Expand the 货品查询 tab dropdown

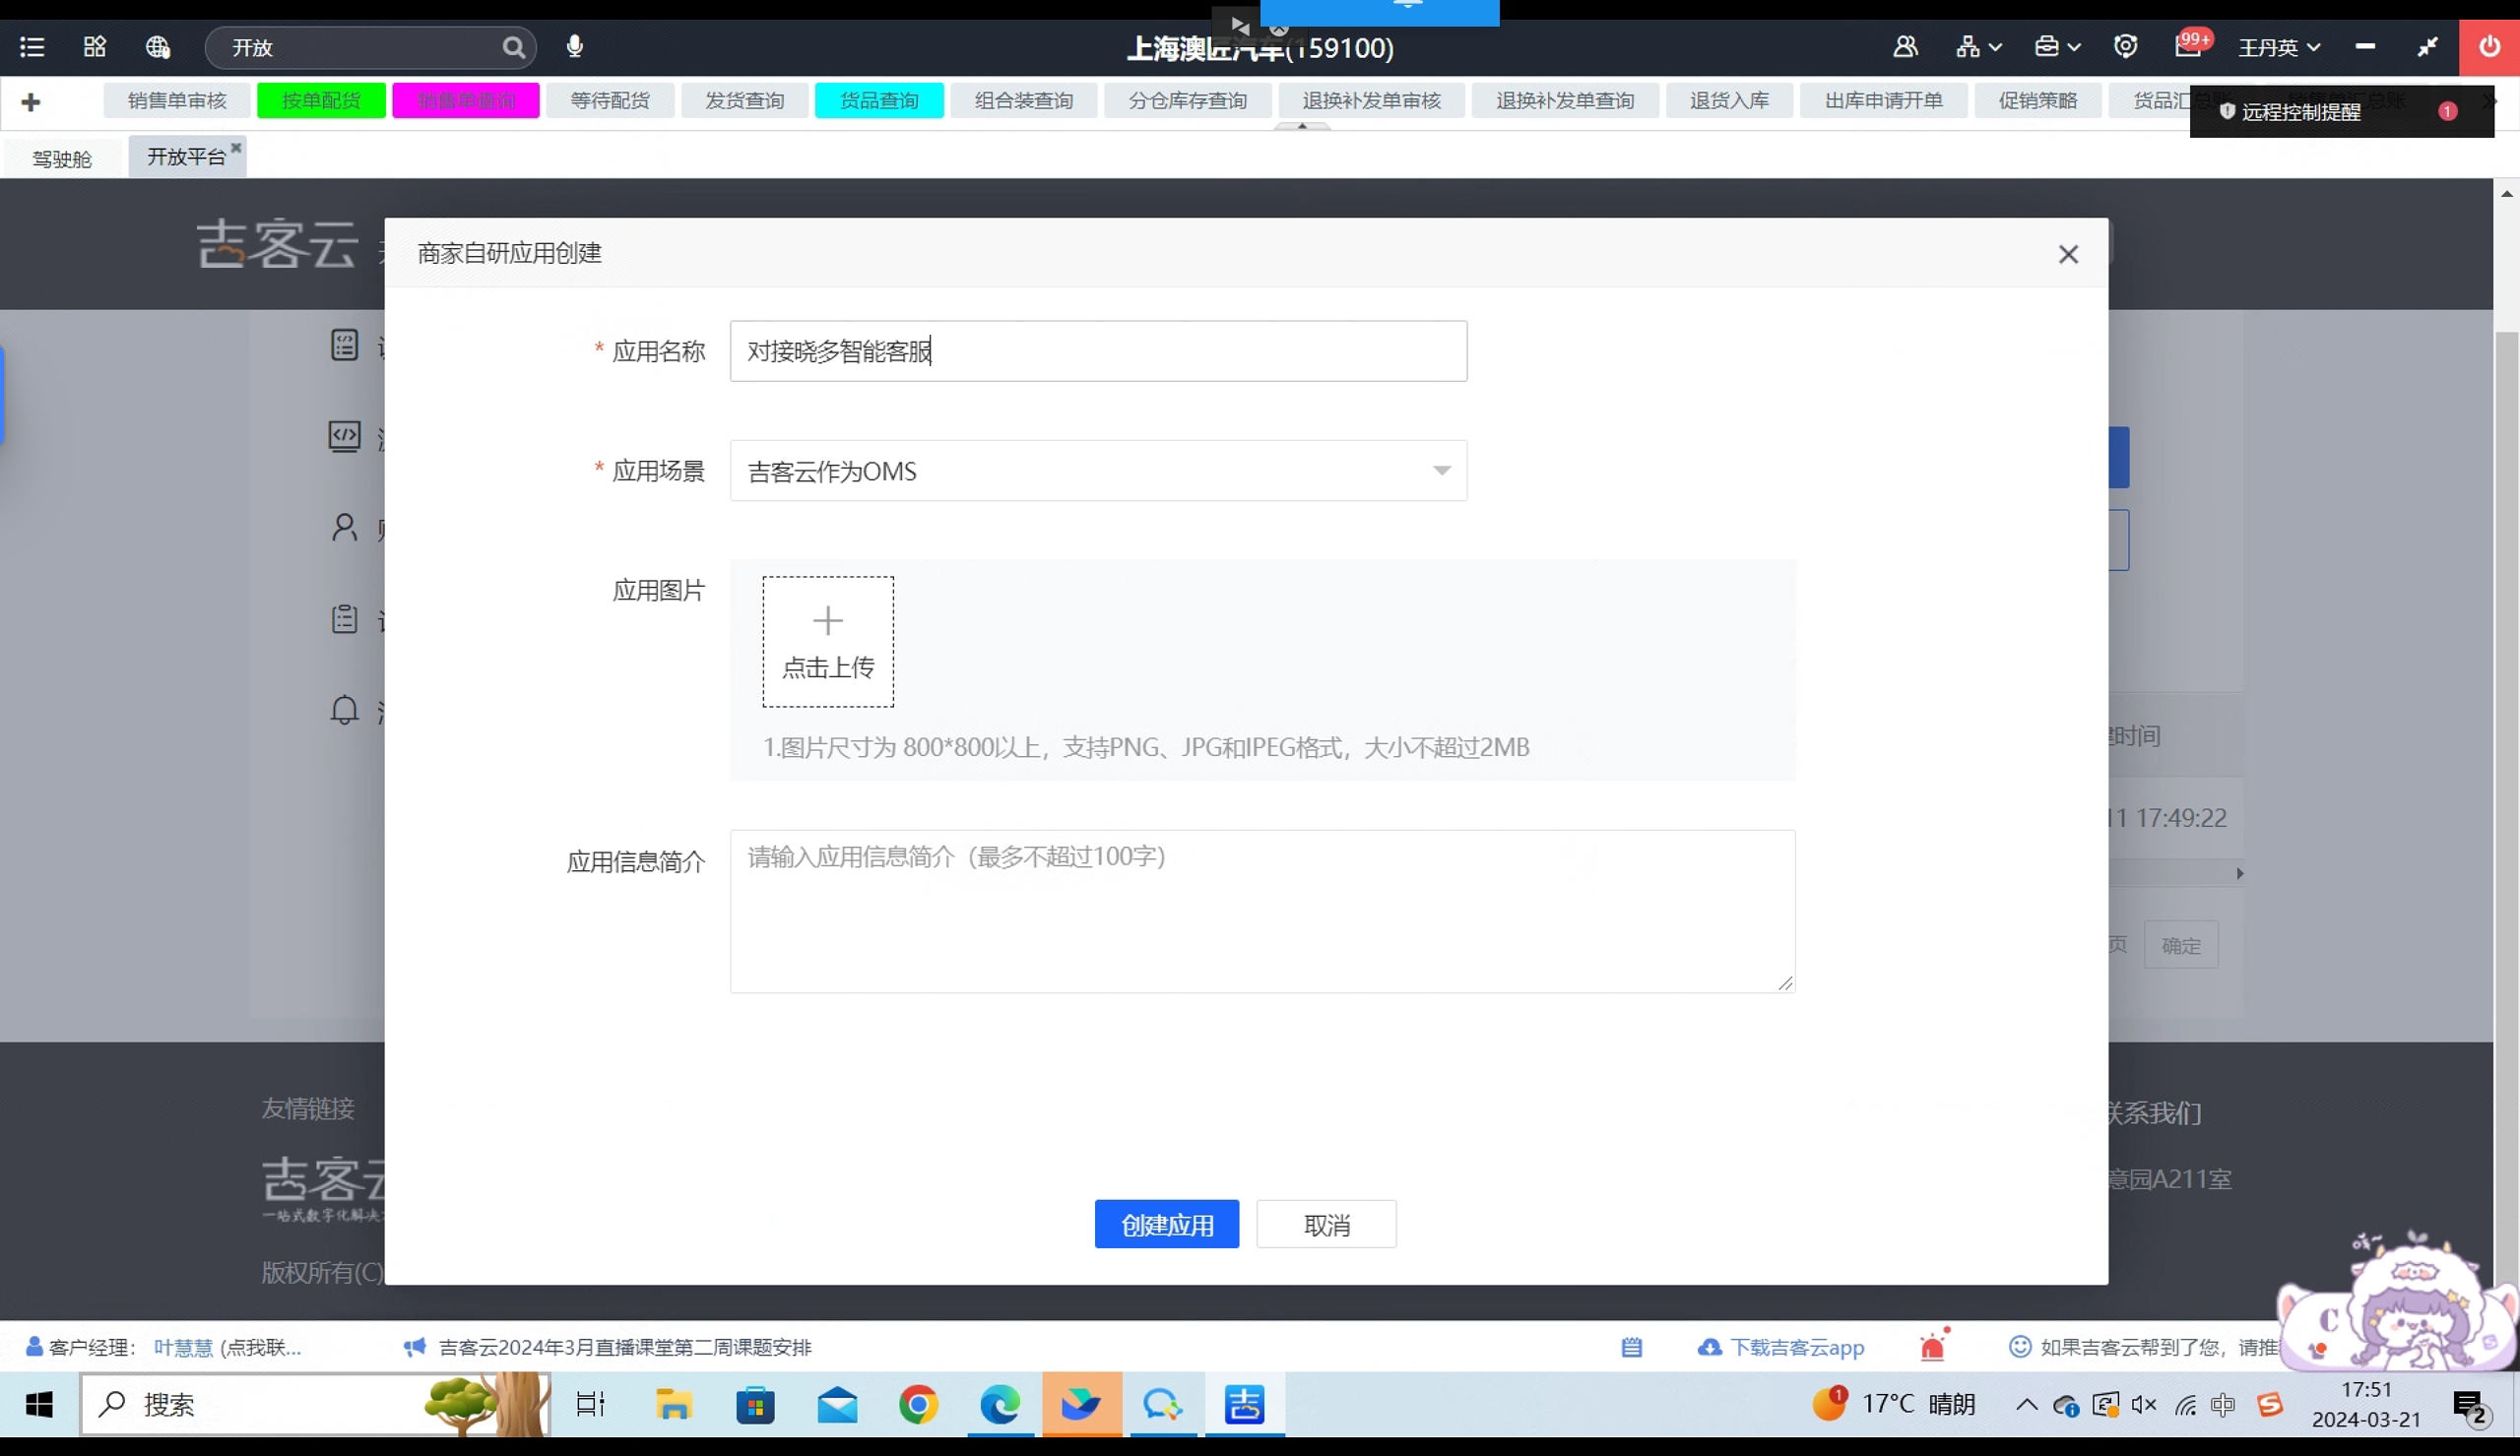[x=878, y=98]
